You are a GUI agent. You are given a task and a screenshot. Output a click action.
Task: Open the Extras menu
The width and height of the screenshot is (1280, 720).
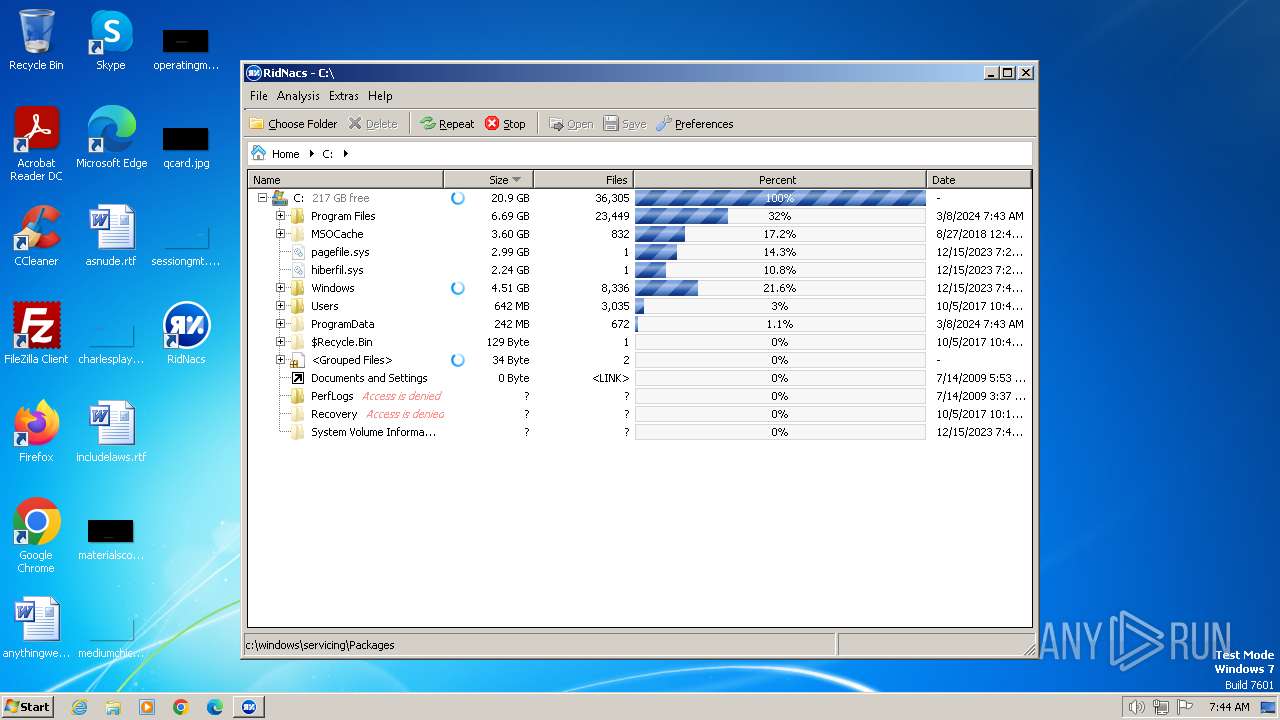343,96
